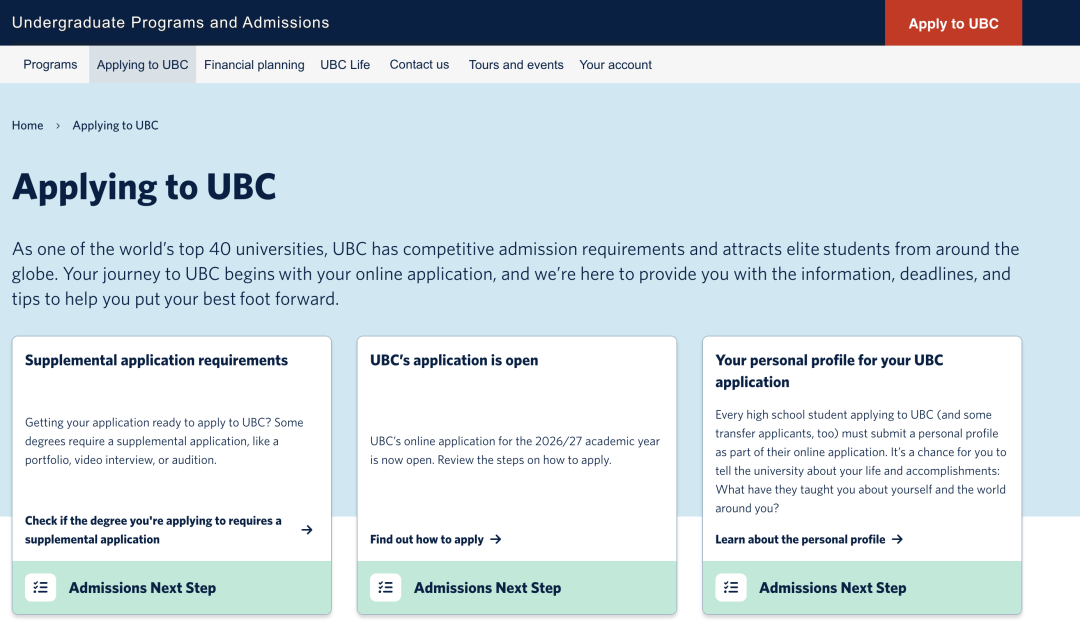Open Your account from the nav bar
Image resolution: width=1080 pixels, height=630 pixels.
click(615, 65)
